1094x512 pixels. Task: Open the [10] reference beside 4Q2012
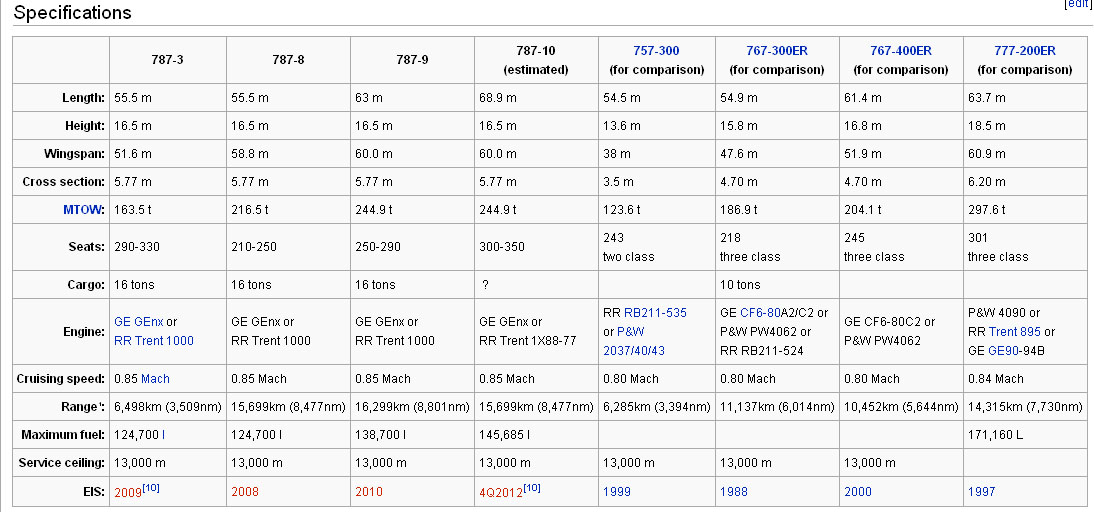click(x=532, y=488)
